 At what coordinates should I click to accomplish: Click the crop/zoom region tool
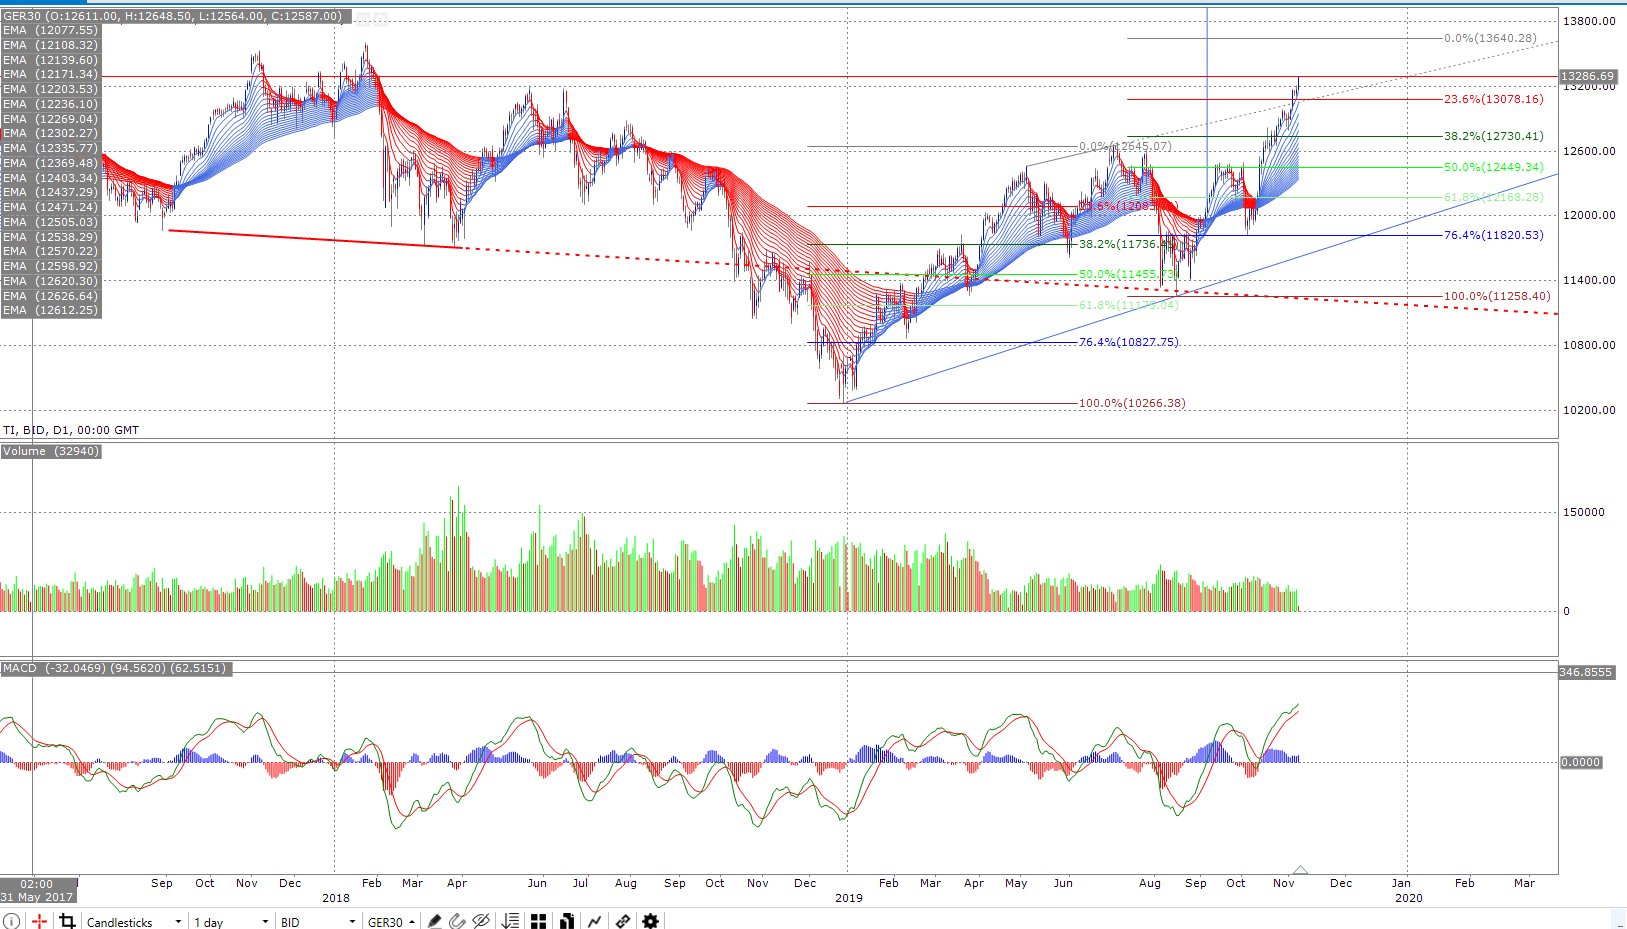(67, 921)
